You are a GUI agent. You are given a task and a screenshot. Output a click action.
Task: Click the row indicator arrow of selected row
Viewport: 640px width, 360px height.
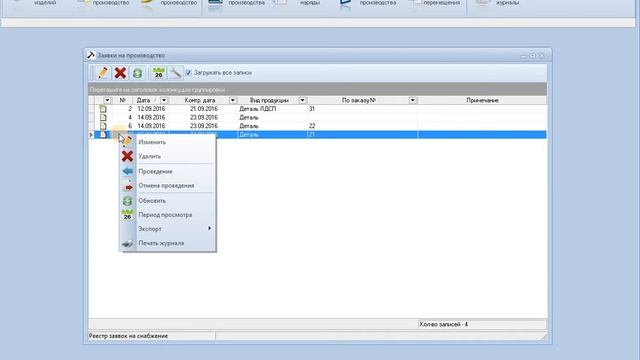[91, 134]
